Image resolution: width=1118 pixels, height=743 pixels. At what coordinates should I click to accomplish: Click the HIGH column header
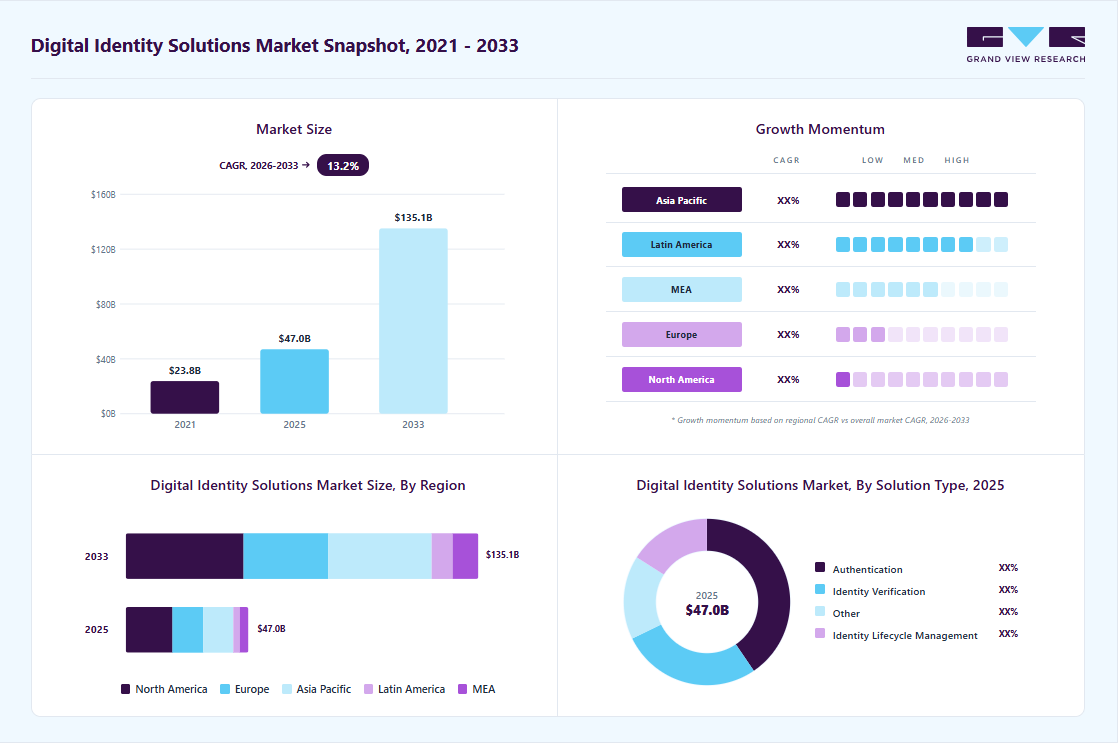point(957,160)
